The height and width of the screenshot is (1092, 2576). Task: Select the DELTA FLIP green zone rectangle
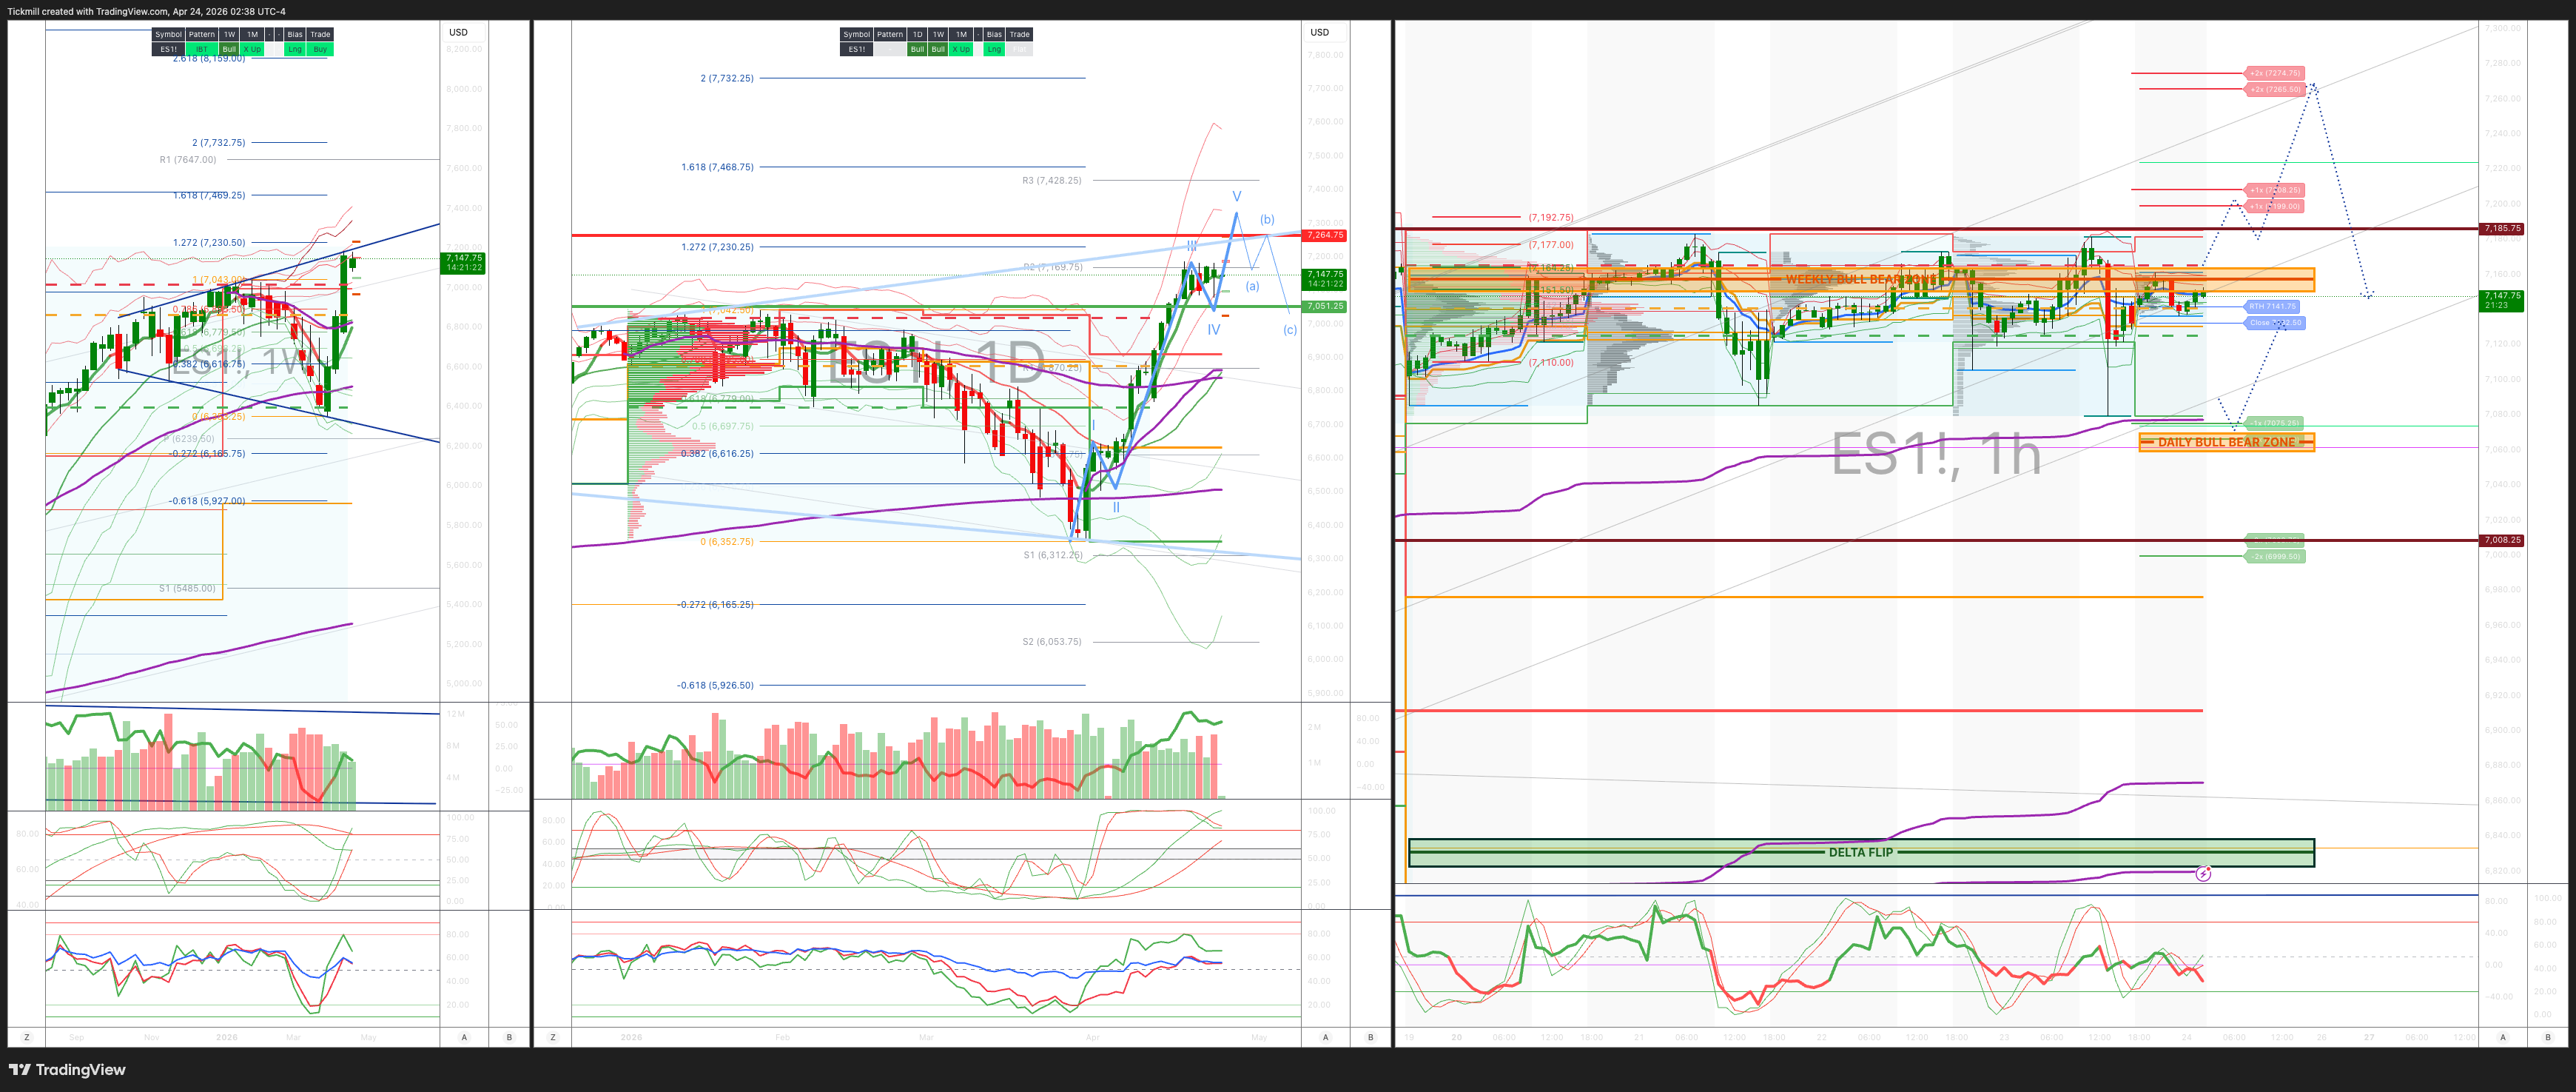(x=1860, y=852)
